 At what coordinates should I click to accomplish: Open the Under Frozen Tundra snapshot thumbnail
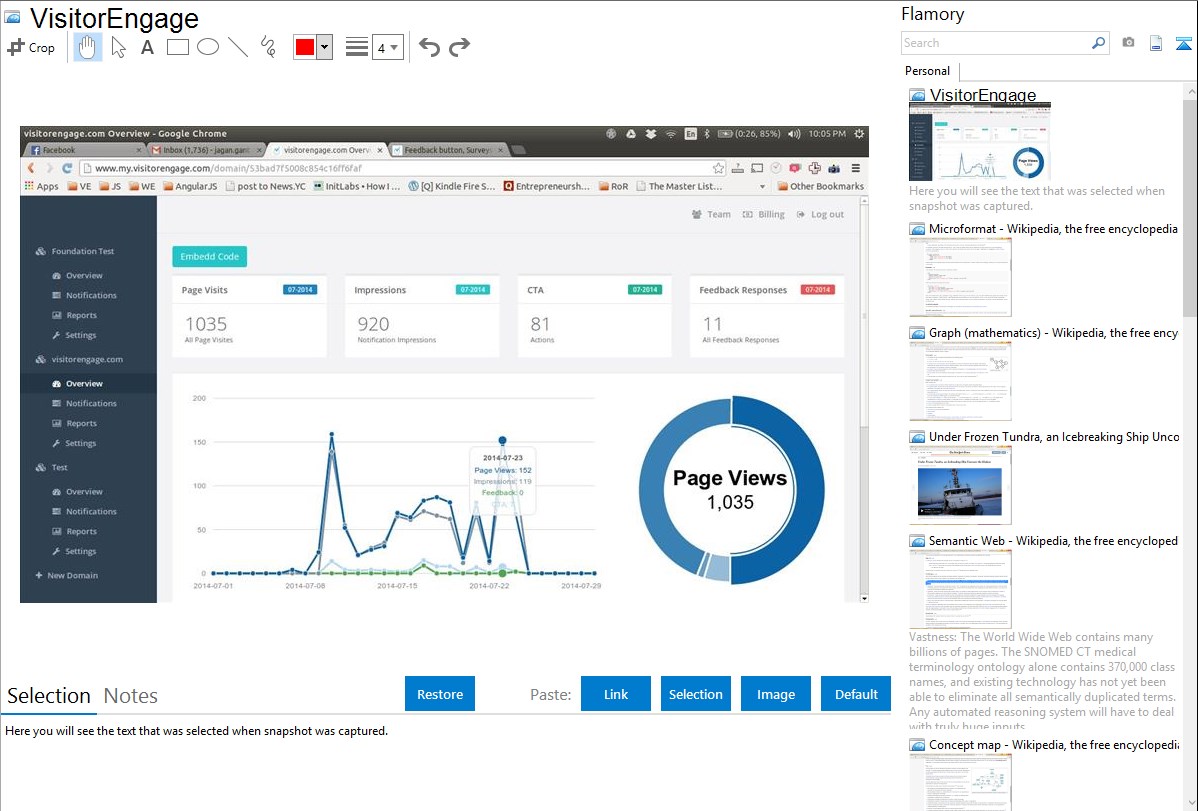(960, 485)
